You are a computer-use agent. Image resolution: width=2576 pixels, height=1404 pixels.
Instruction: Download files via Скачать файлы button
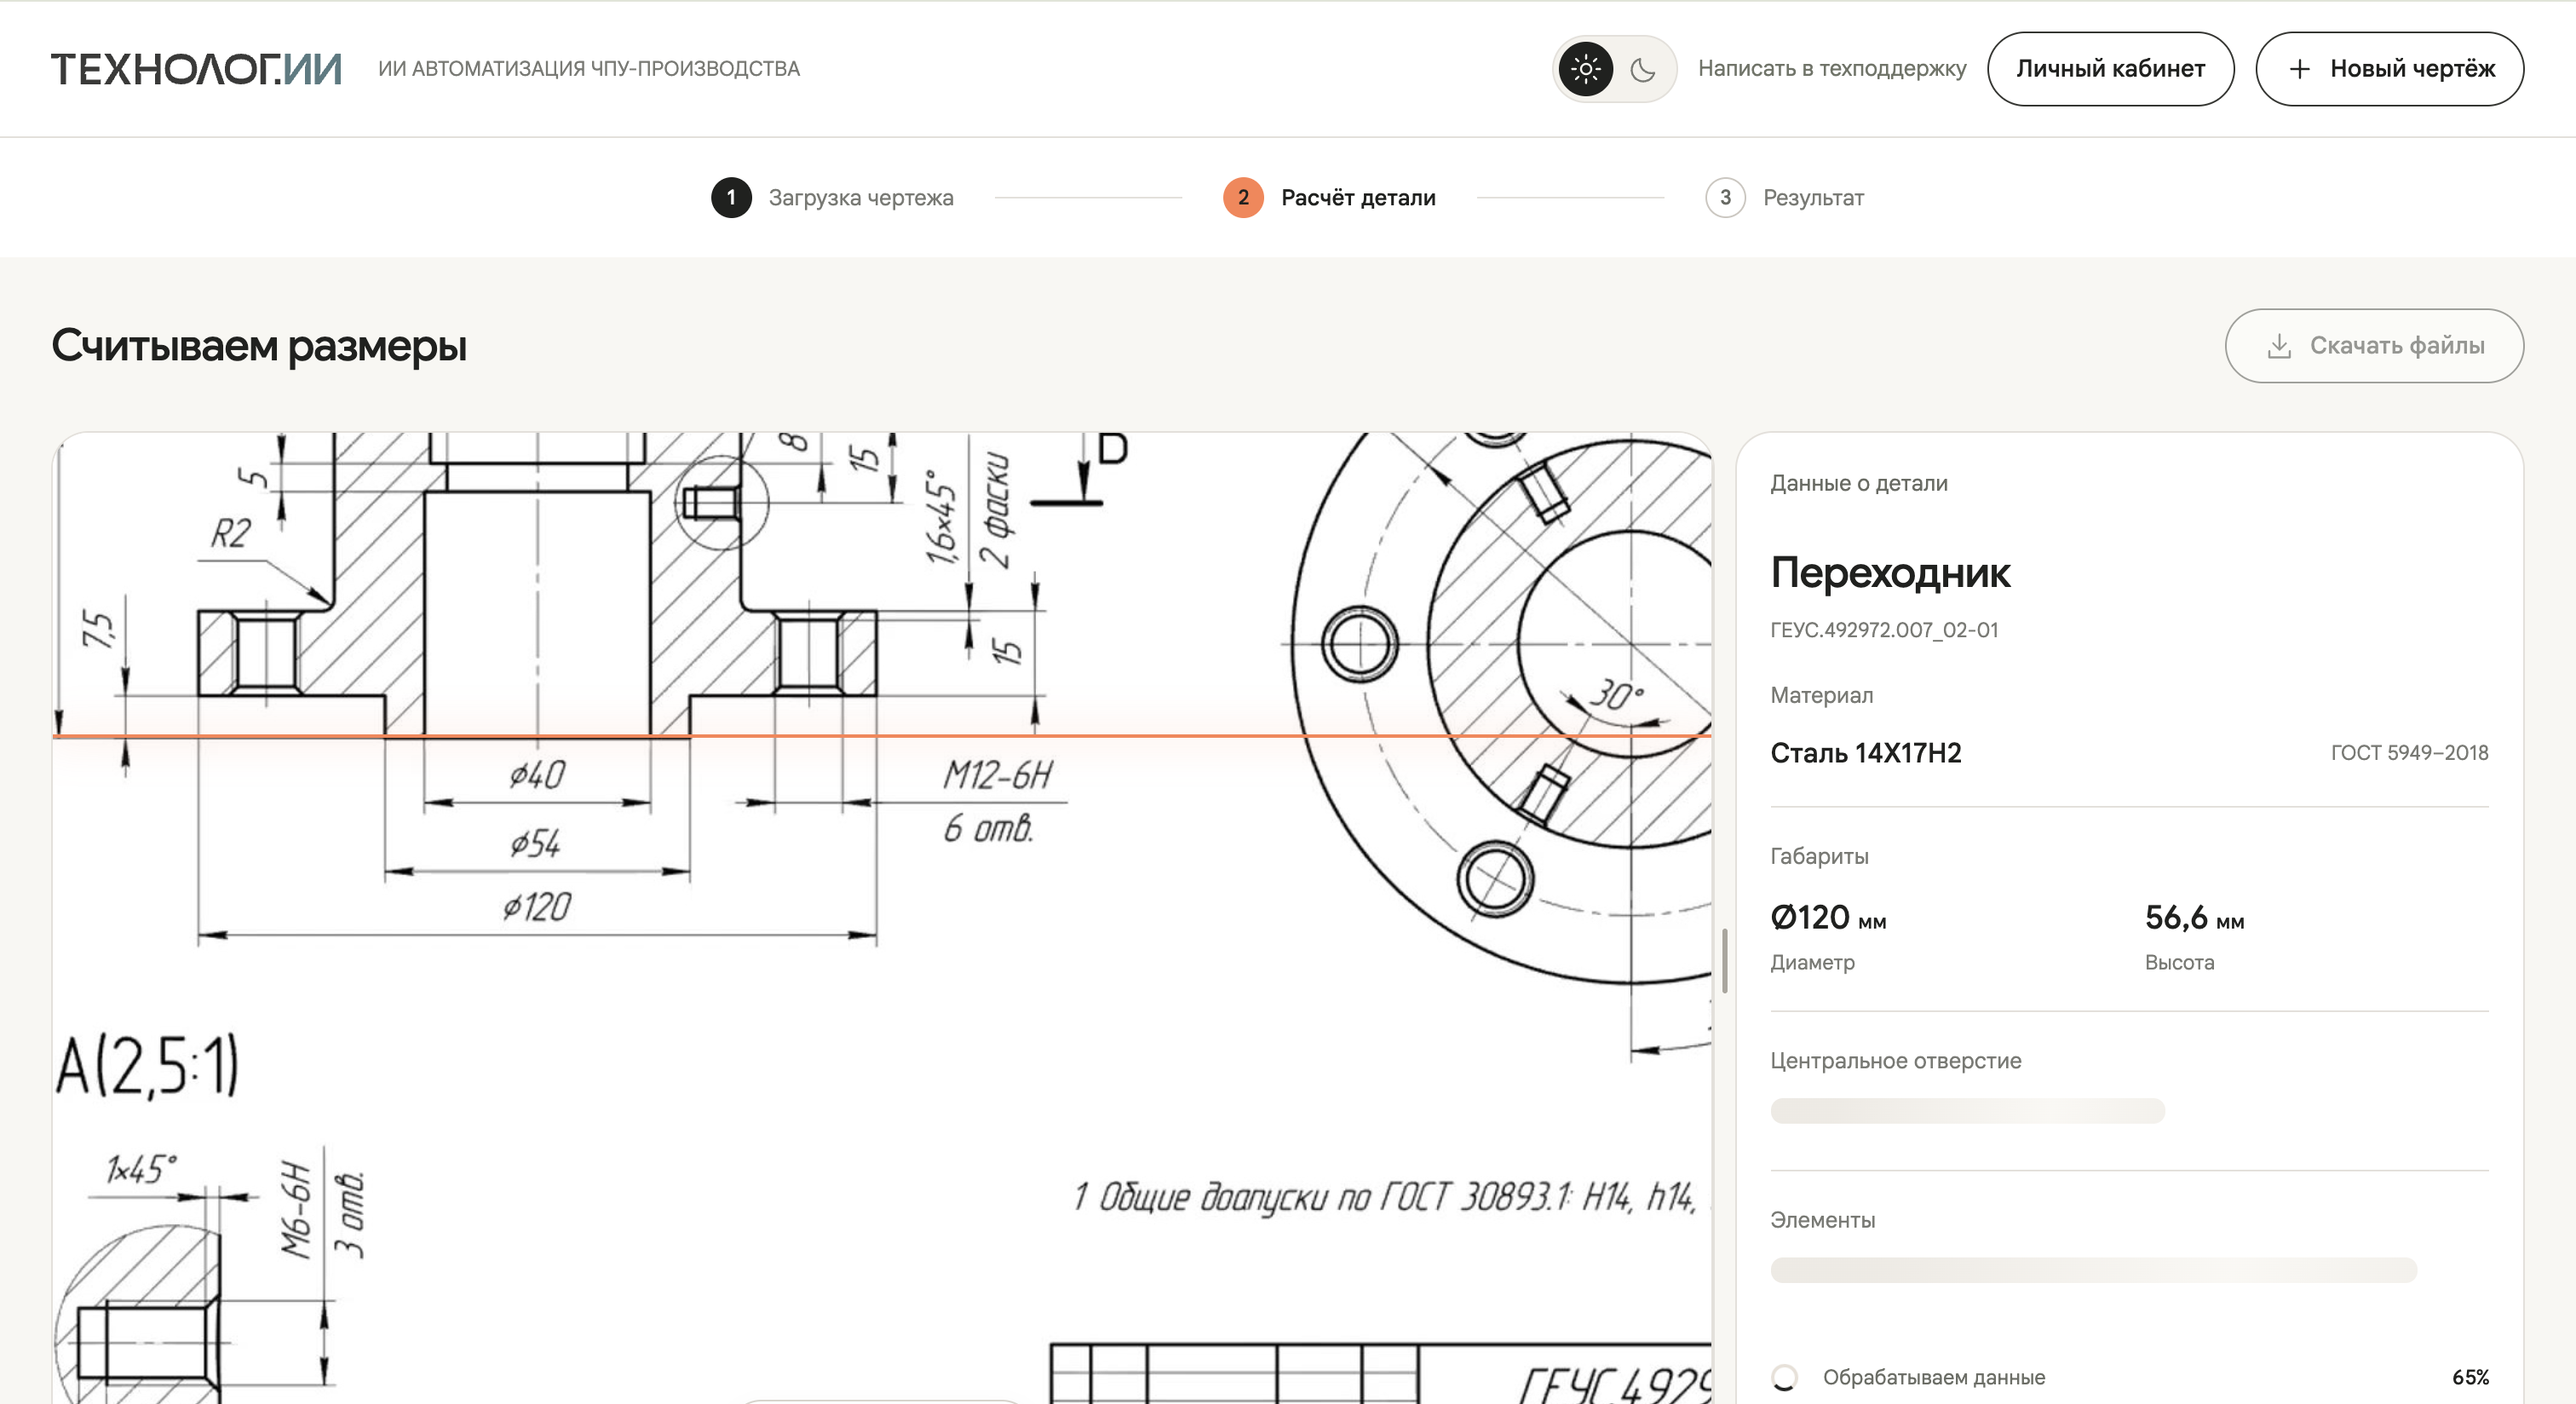(x=2374, y=345)
